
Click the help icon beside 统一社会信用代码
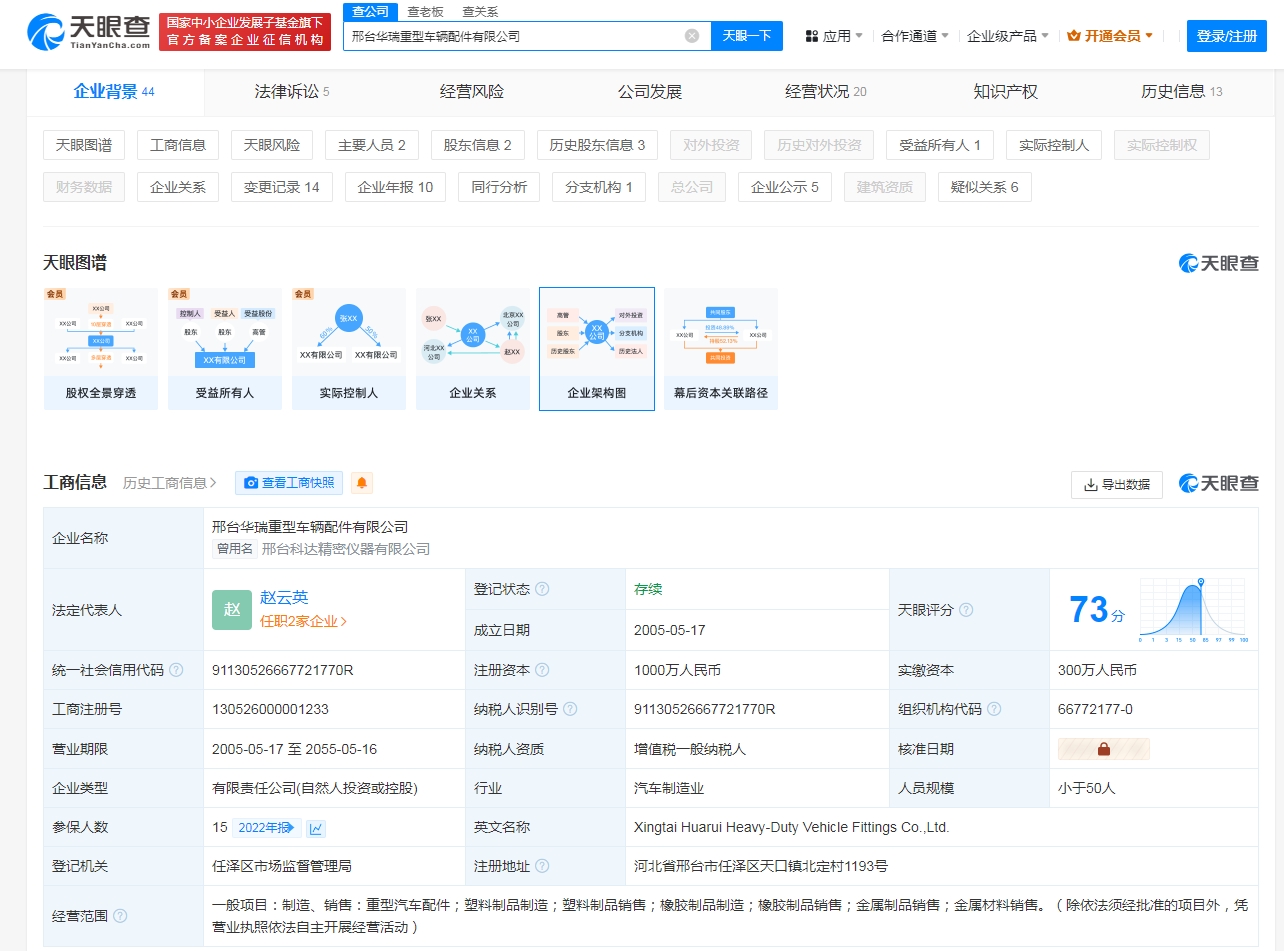pos(176,670)
